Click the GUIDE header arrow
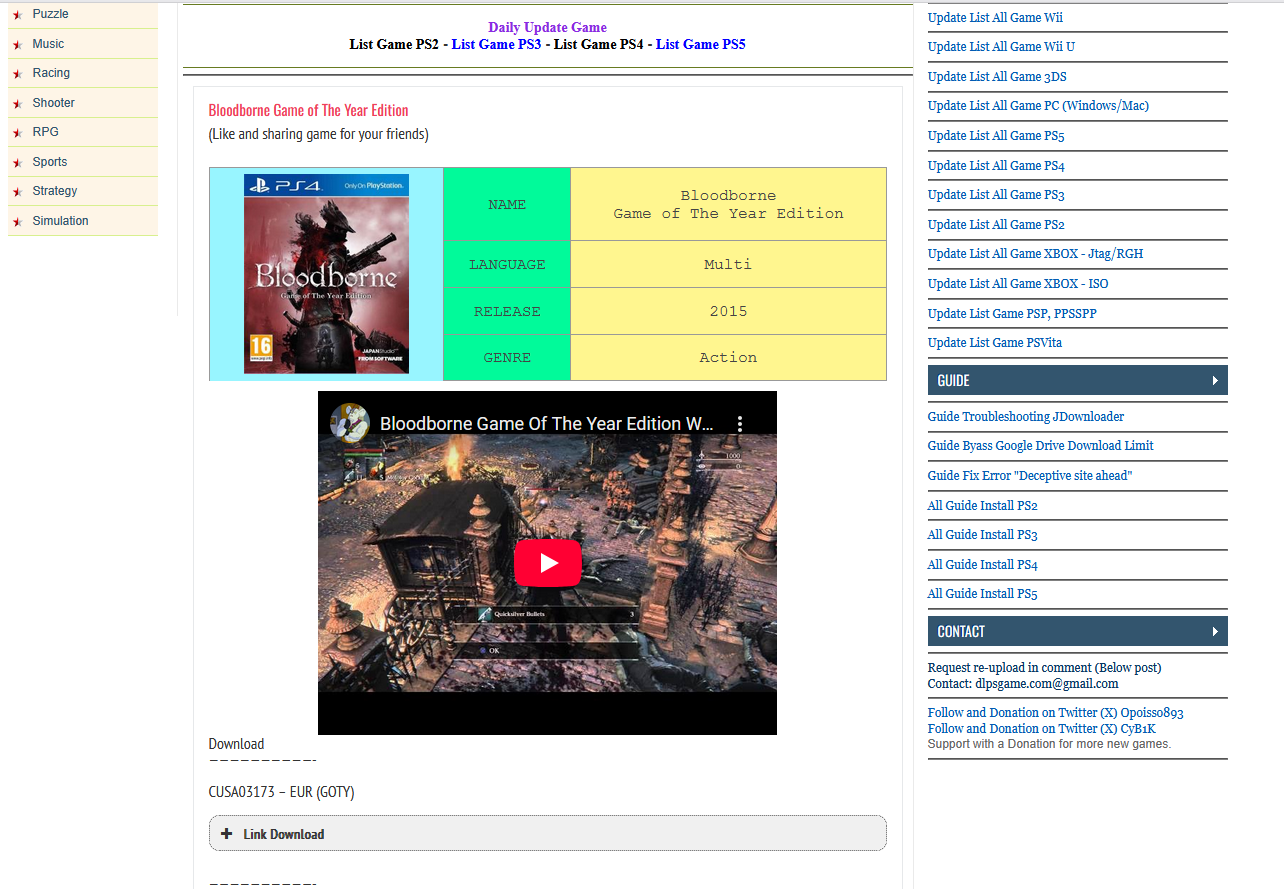This screenshot has height=889, width=1284. (x=1215, y=381)
